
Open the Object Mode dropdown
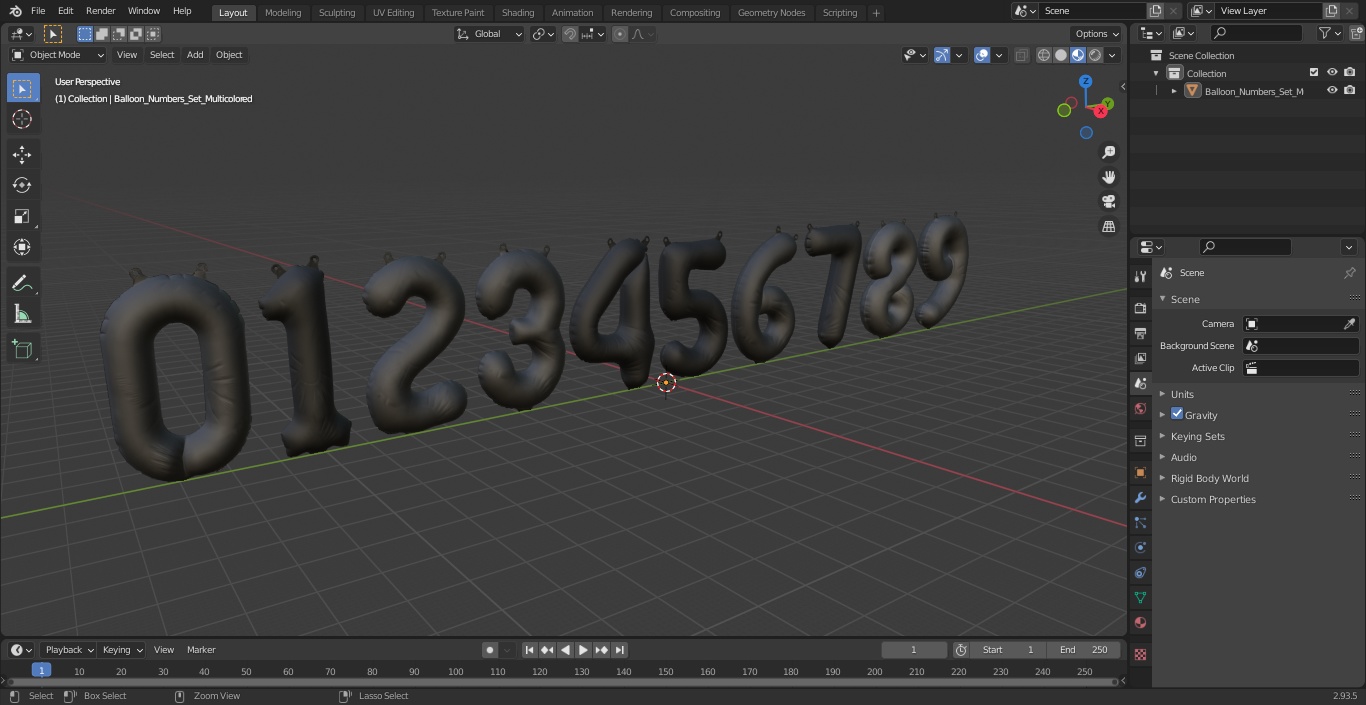[x=58, y=55]
